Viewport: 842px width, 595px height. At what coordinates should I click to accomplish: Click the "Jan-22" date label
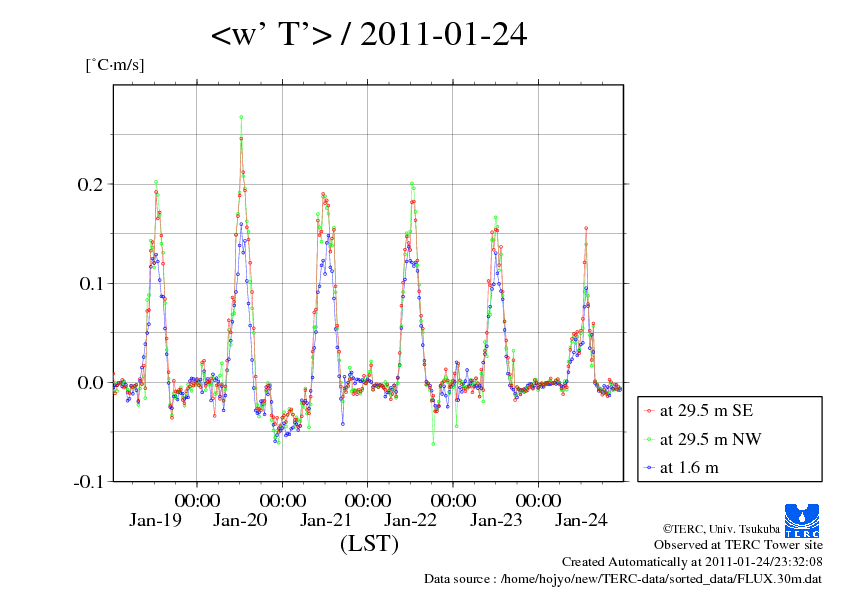click(411, 520)
